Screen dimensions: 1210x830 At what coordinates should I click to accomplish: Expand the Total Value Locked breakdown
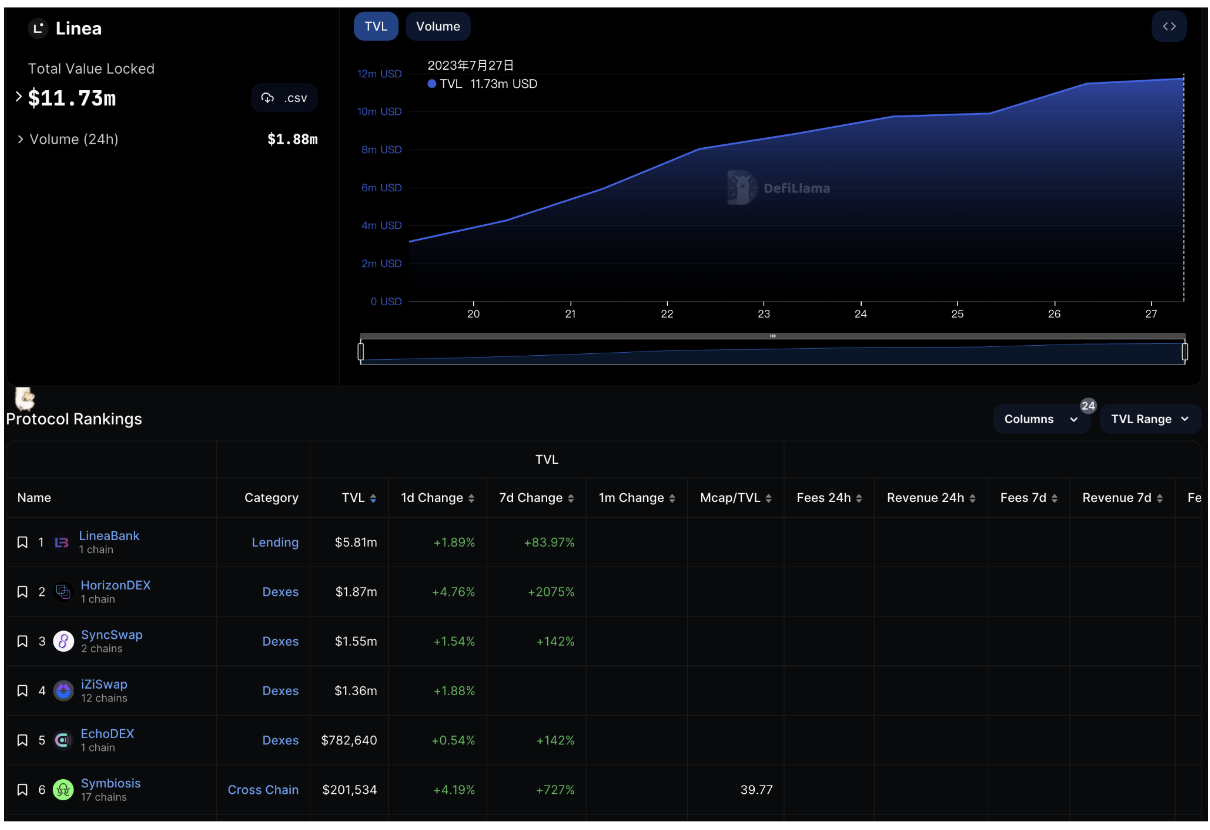point(19,97)
